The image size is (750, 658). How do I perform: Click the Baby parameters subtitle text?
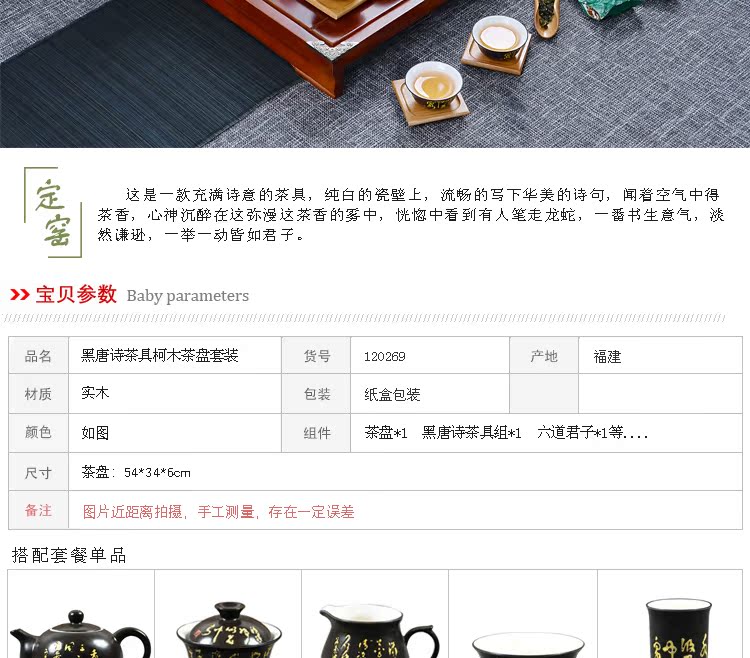188,296
